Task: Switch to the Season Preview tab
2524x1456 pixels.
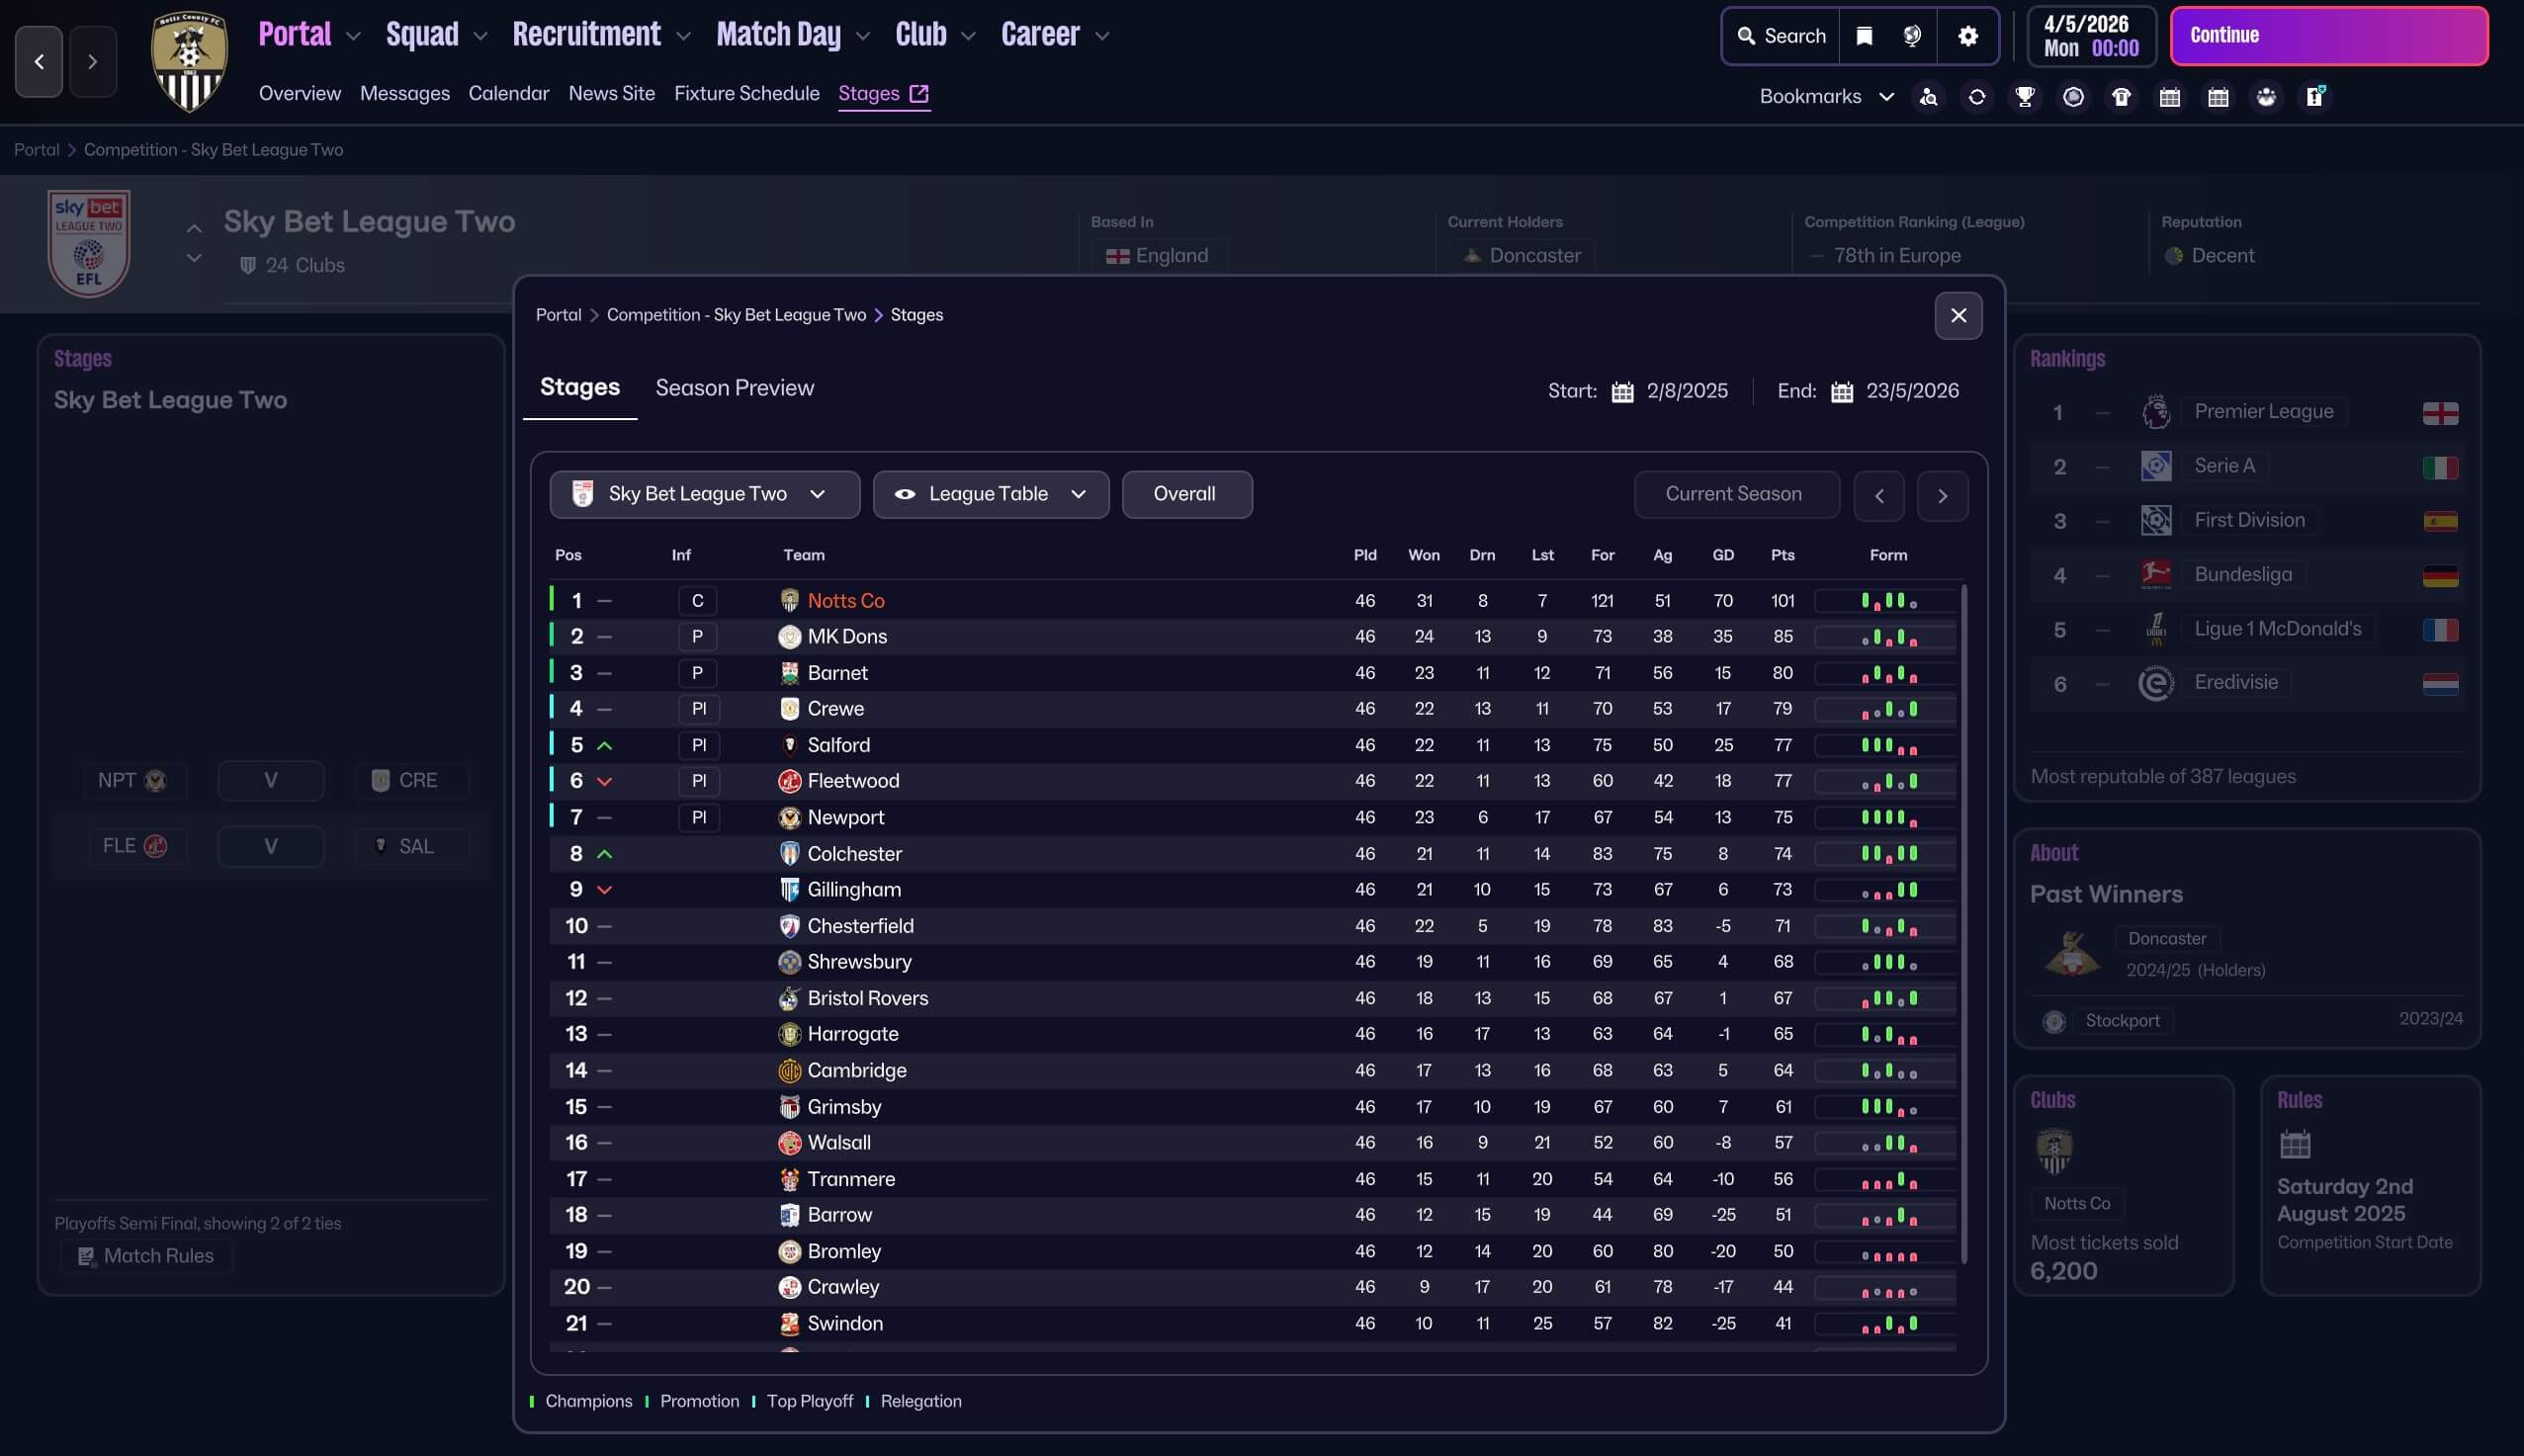Action: 734,388
